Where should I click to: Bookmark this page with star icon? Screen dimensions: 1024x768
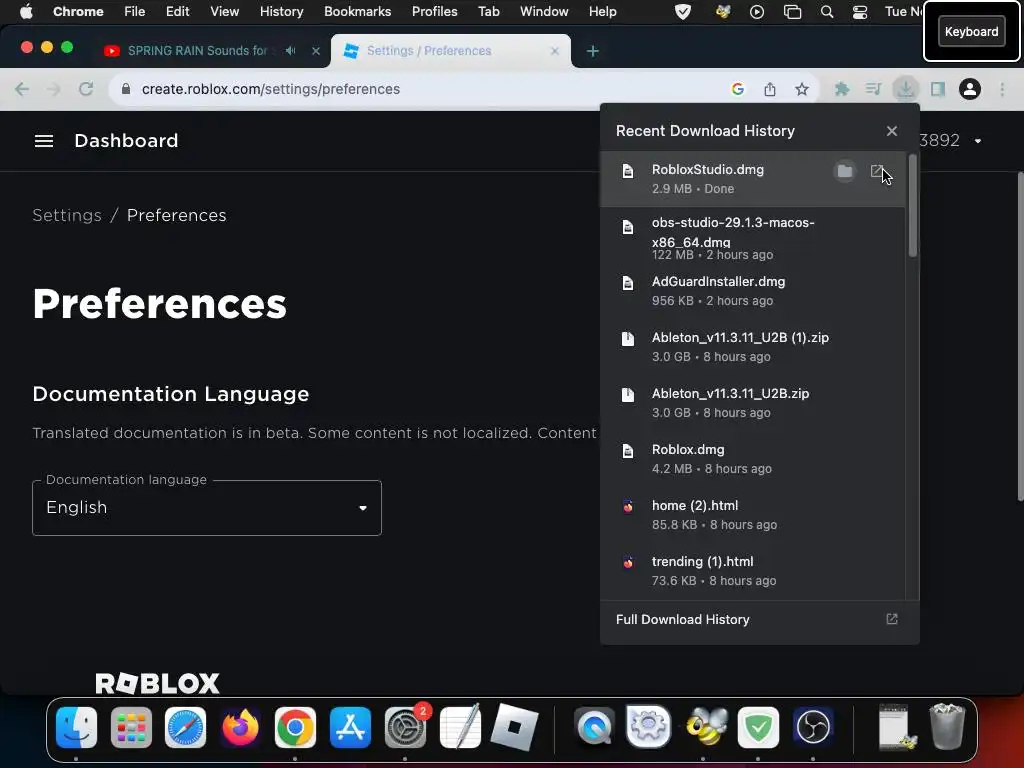[802, 89]
